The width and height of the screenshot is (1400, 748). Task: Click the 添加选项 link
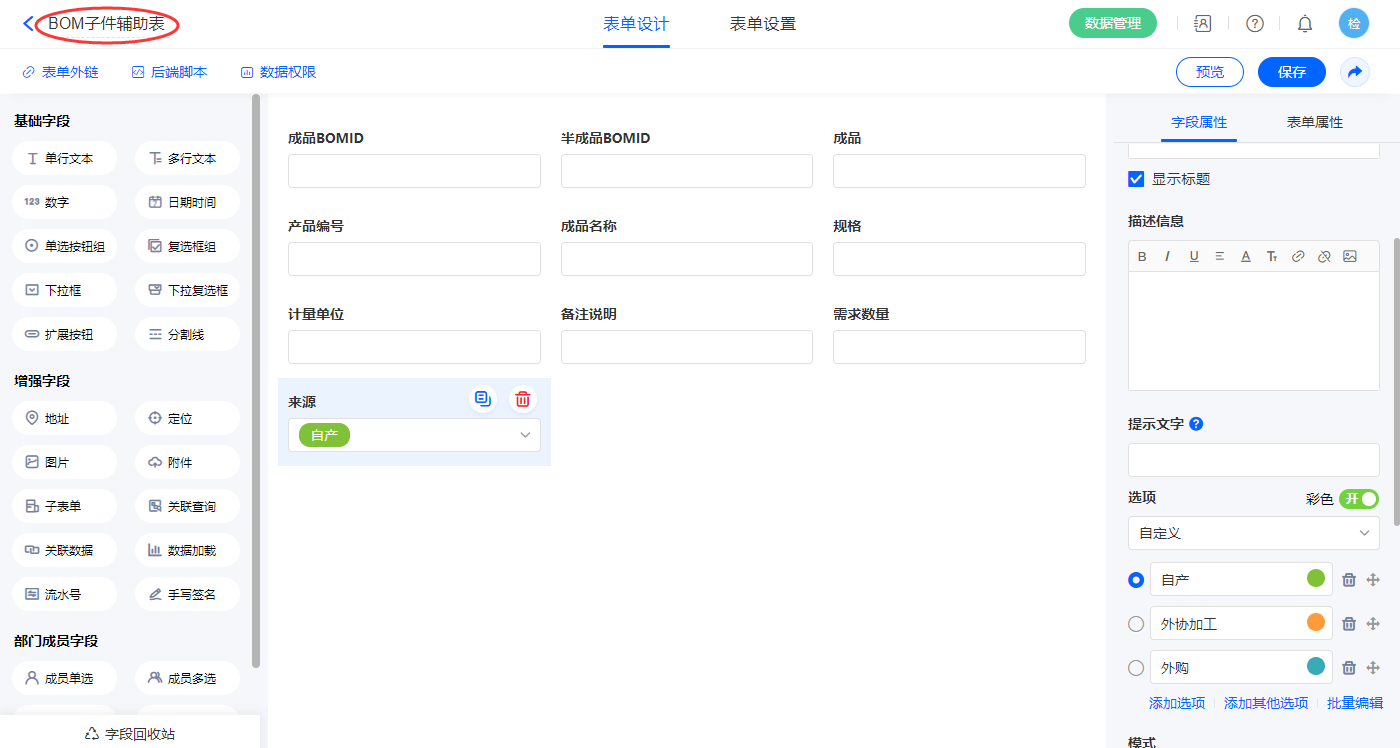point(1177,703)
